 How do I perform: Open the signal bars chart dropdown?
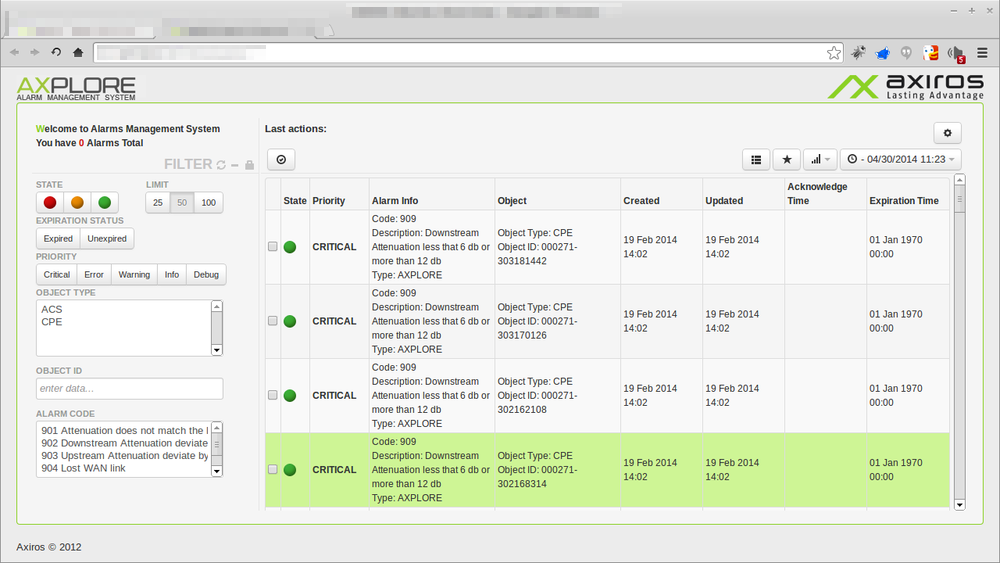click(820, 159)
